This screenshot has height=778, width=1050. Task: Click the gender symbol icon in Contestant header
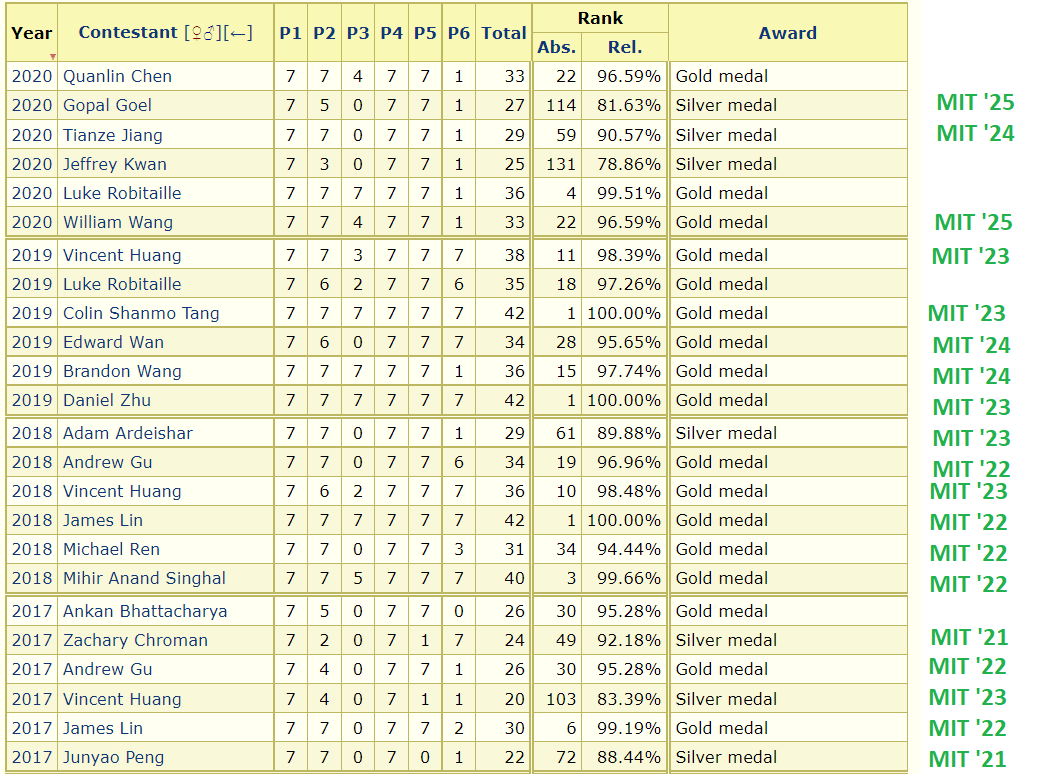click(x=202, y=33)
